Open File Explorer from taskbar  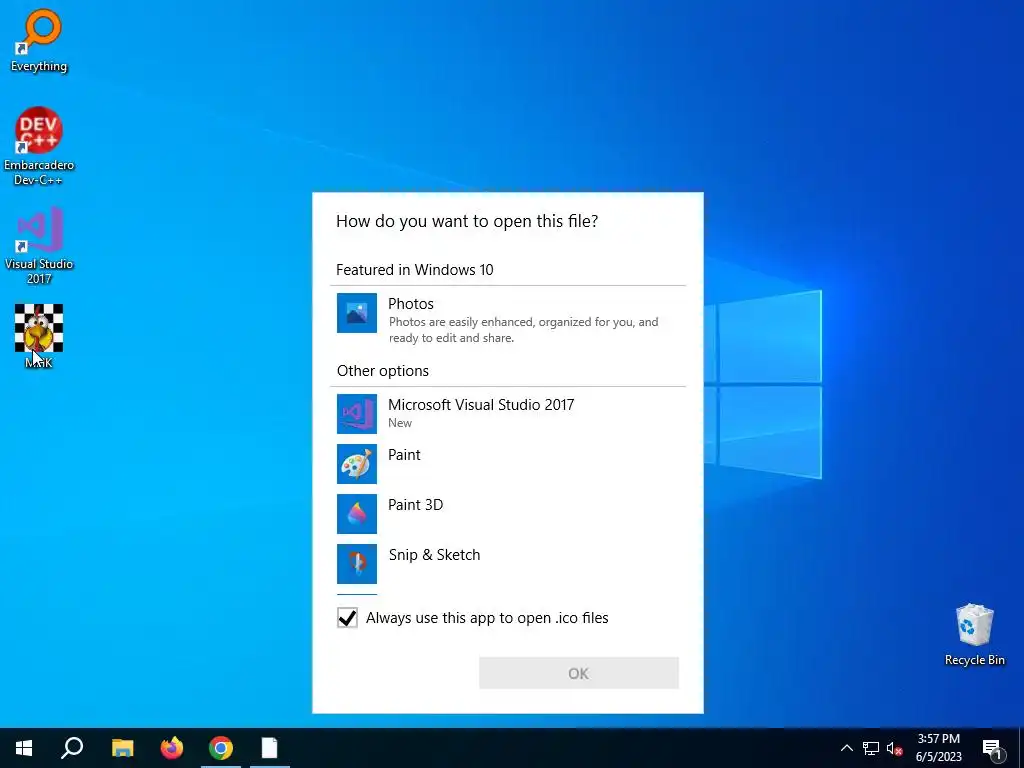tap(123, 748)
